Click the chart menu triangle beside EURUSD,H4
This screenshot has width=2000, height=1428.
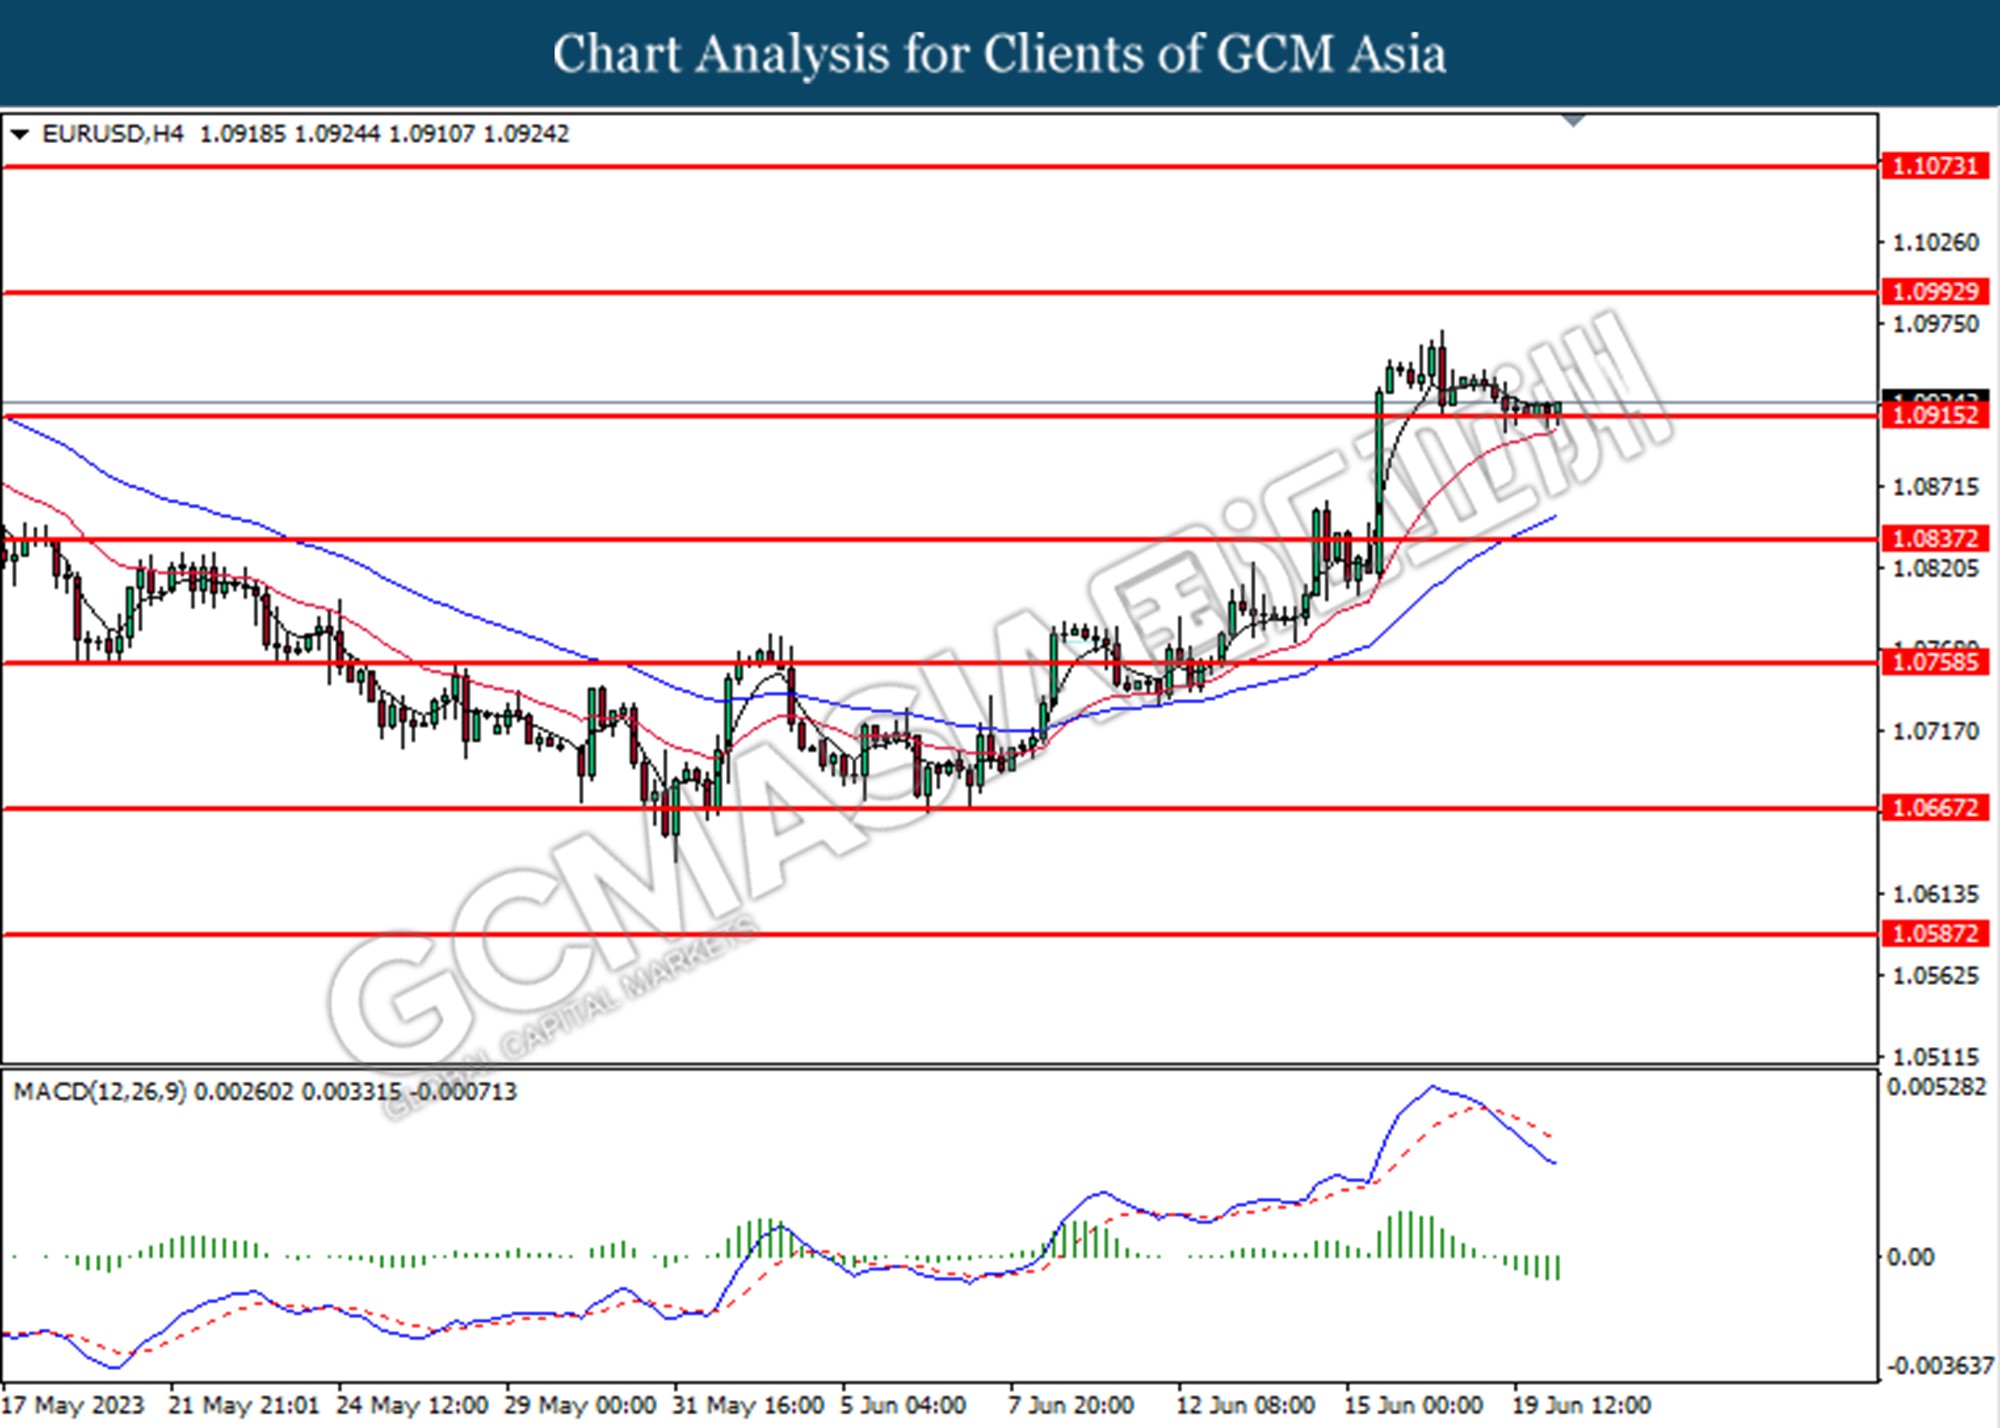(19, 134)
